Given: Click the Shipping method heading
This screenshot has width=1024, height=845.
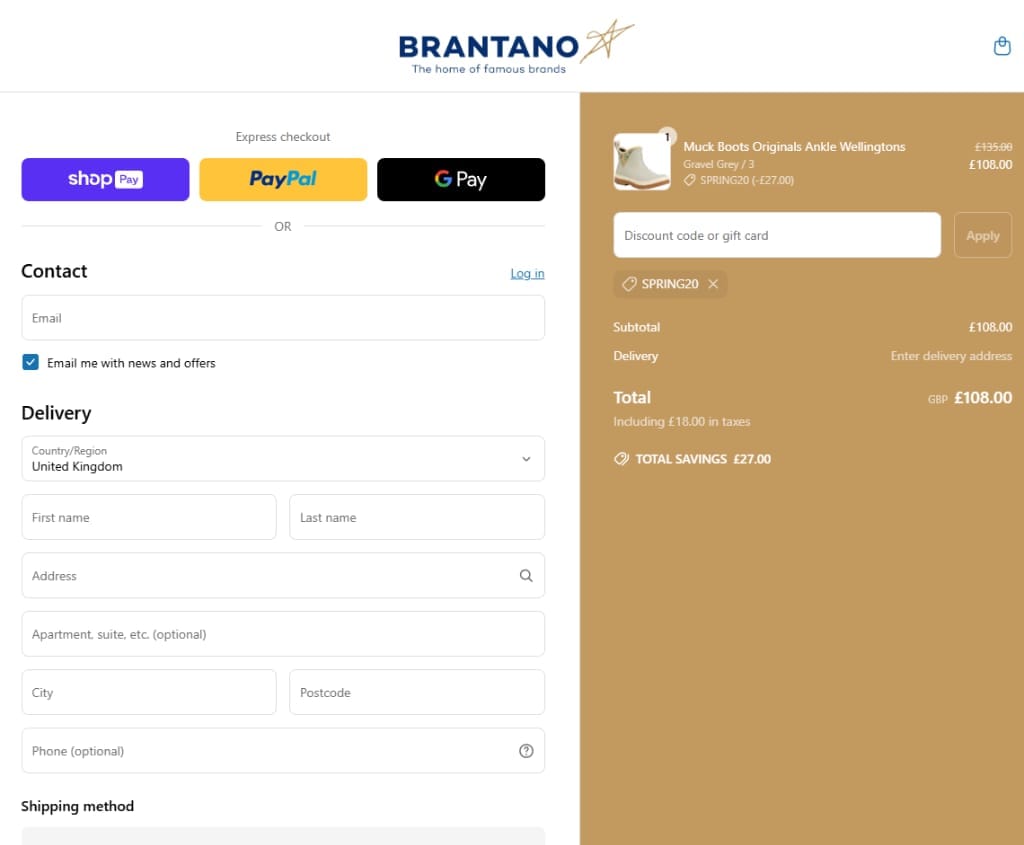Looking at the screenshot, I should point(77,806).
